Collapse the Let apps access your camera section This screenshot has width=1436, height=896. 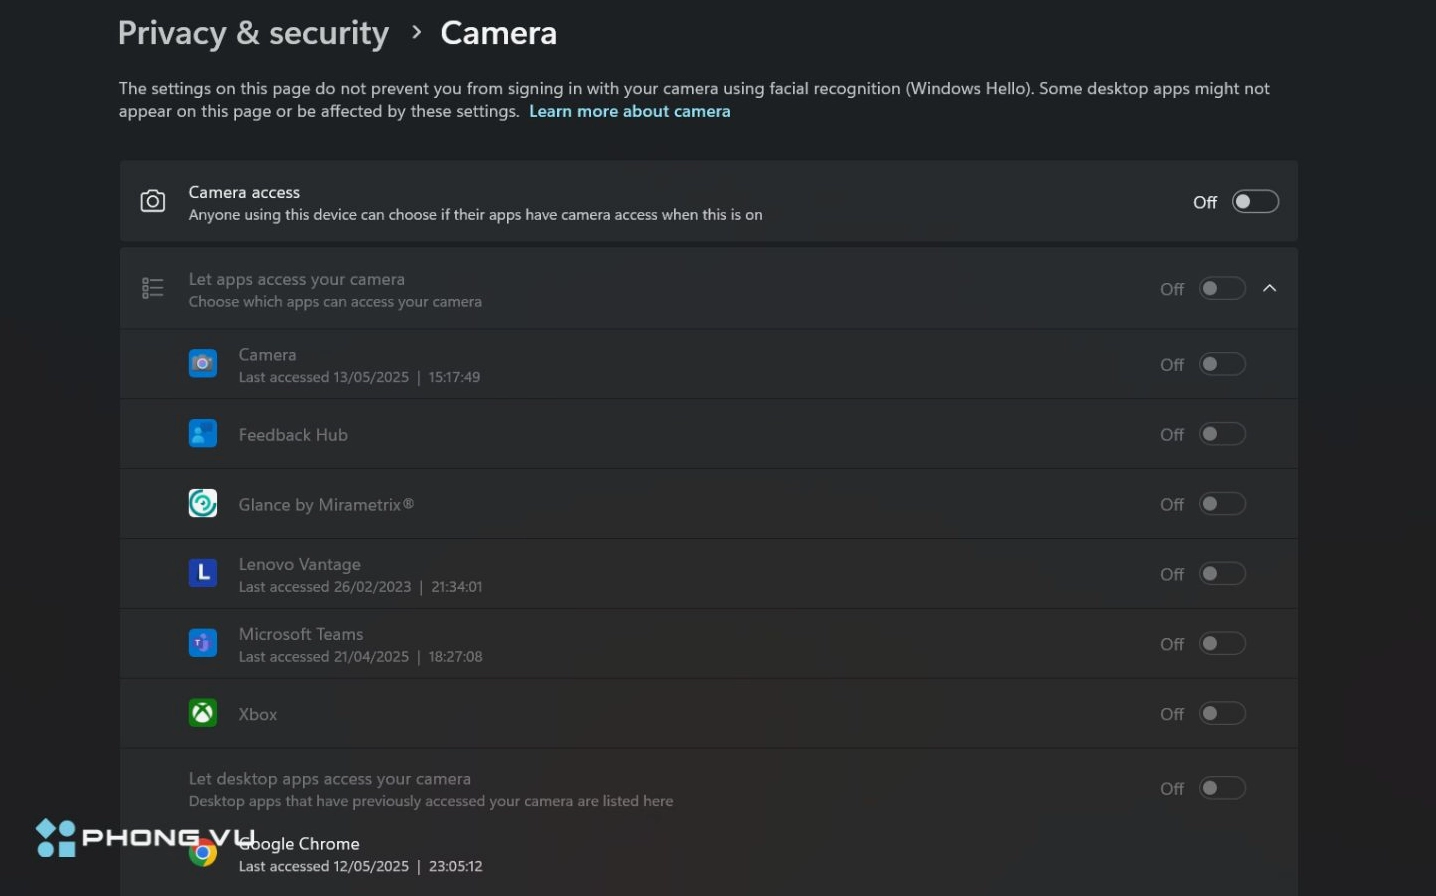1270,289
